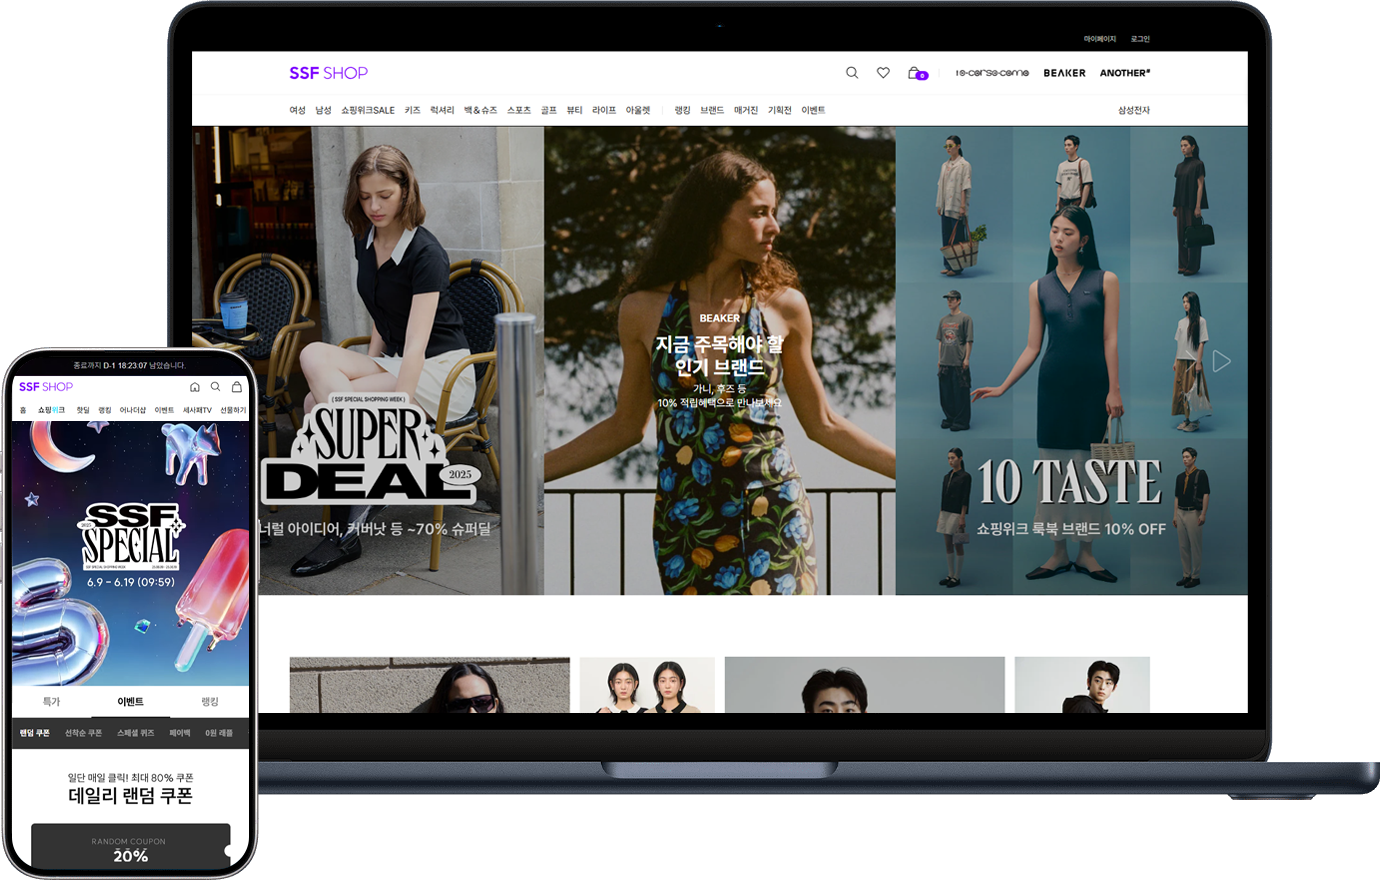Open the BEAKER brand logo link in header
Image resolution: width=1380 pixels, height=890 pixels.
[x=1064, y=73]
